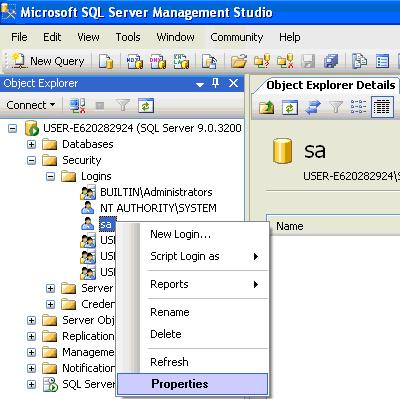Select New Login... in context menu

coord(181,234)
